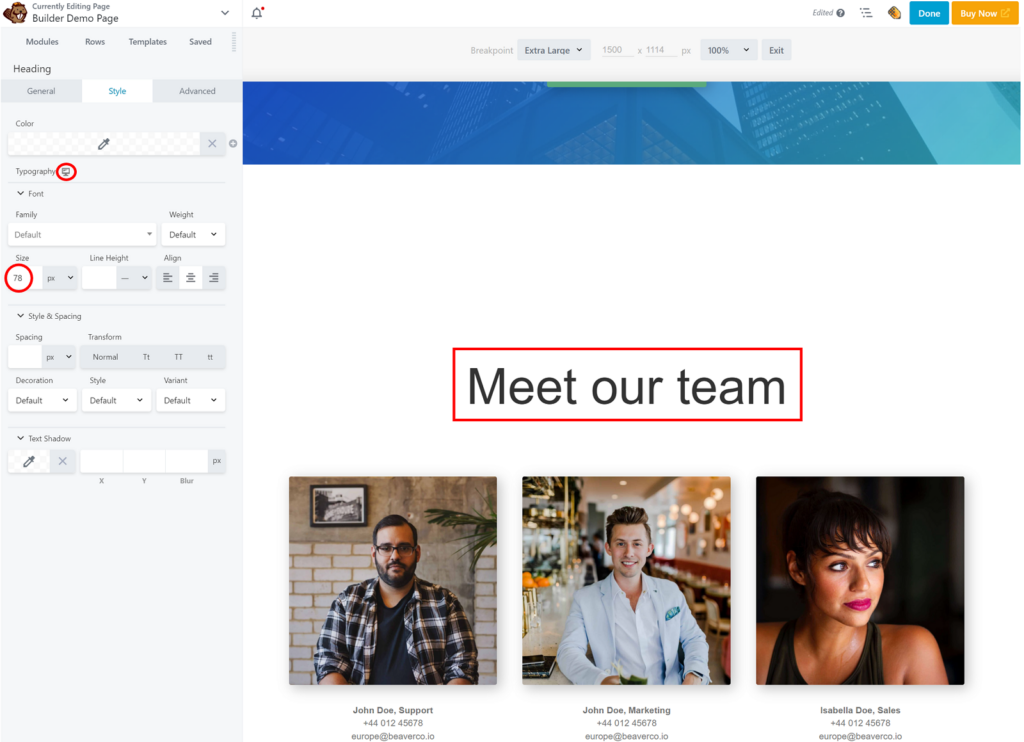Image resolution: width=1024 pixels, height=742 pixels.
Task: Click the heading color swatch field
Action: point(103,144)
